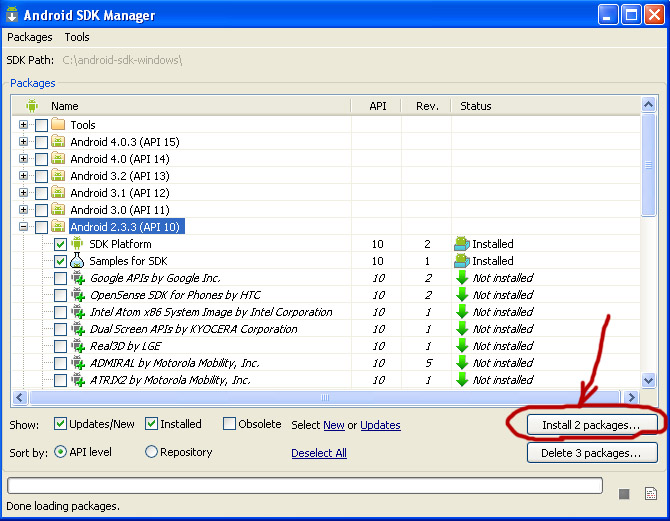Open the log window icon at bottom right
Screen dimensions: 670x521
pyautogui.click(x=650, y=494)
